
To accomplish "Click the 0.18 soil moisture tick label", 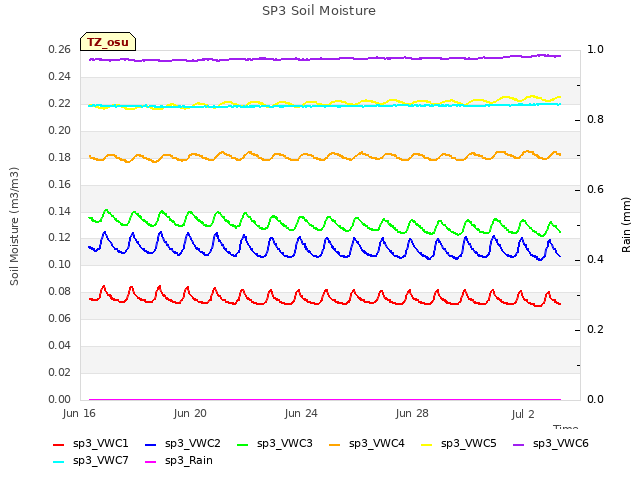I will click(59, 157).
